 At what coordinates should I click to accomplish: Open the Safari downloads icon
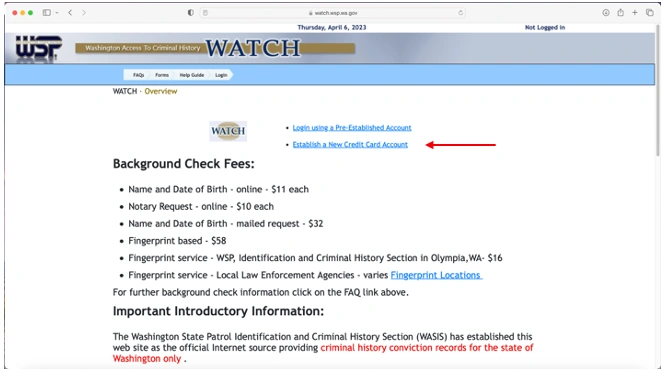pyautogui.click(x=606, y=13)
